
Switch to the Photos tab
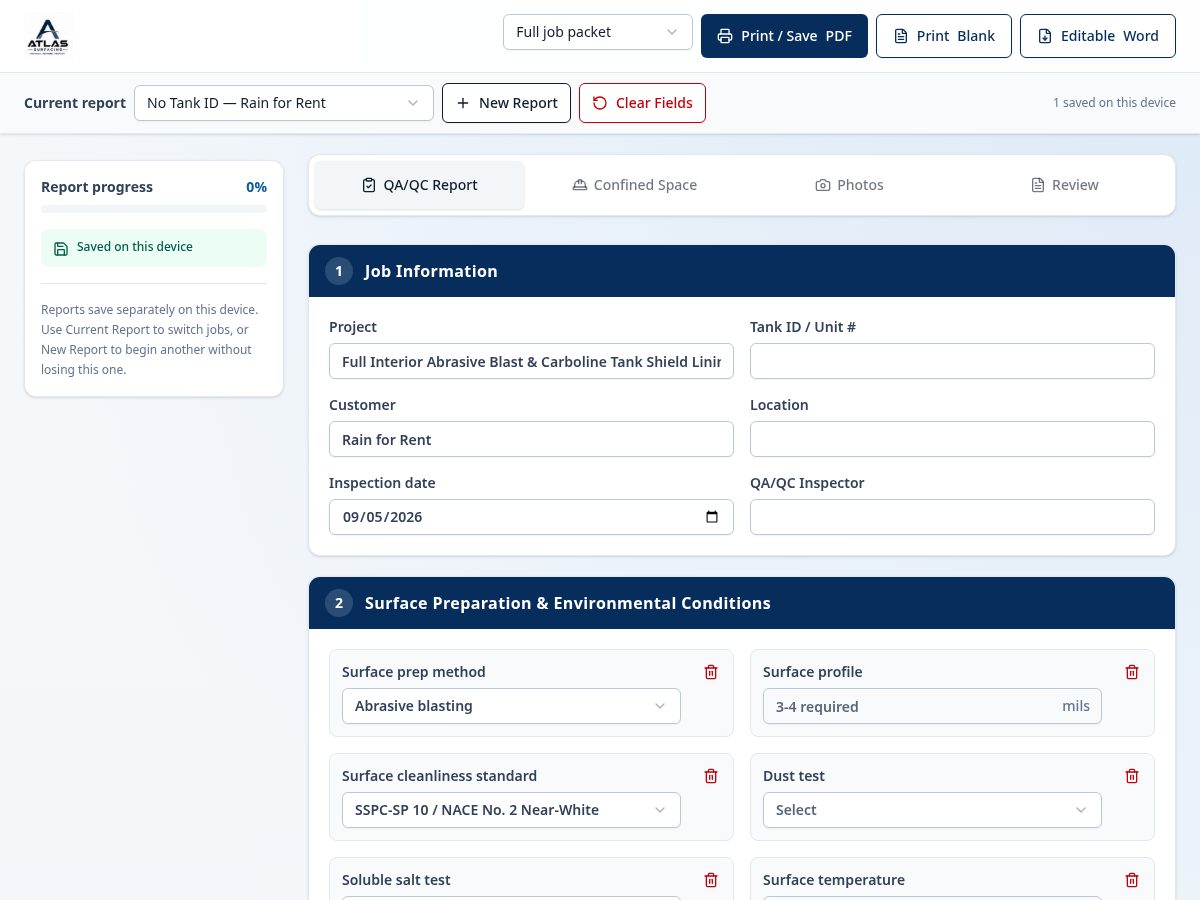(x=850, y=185)
